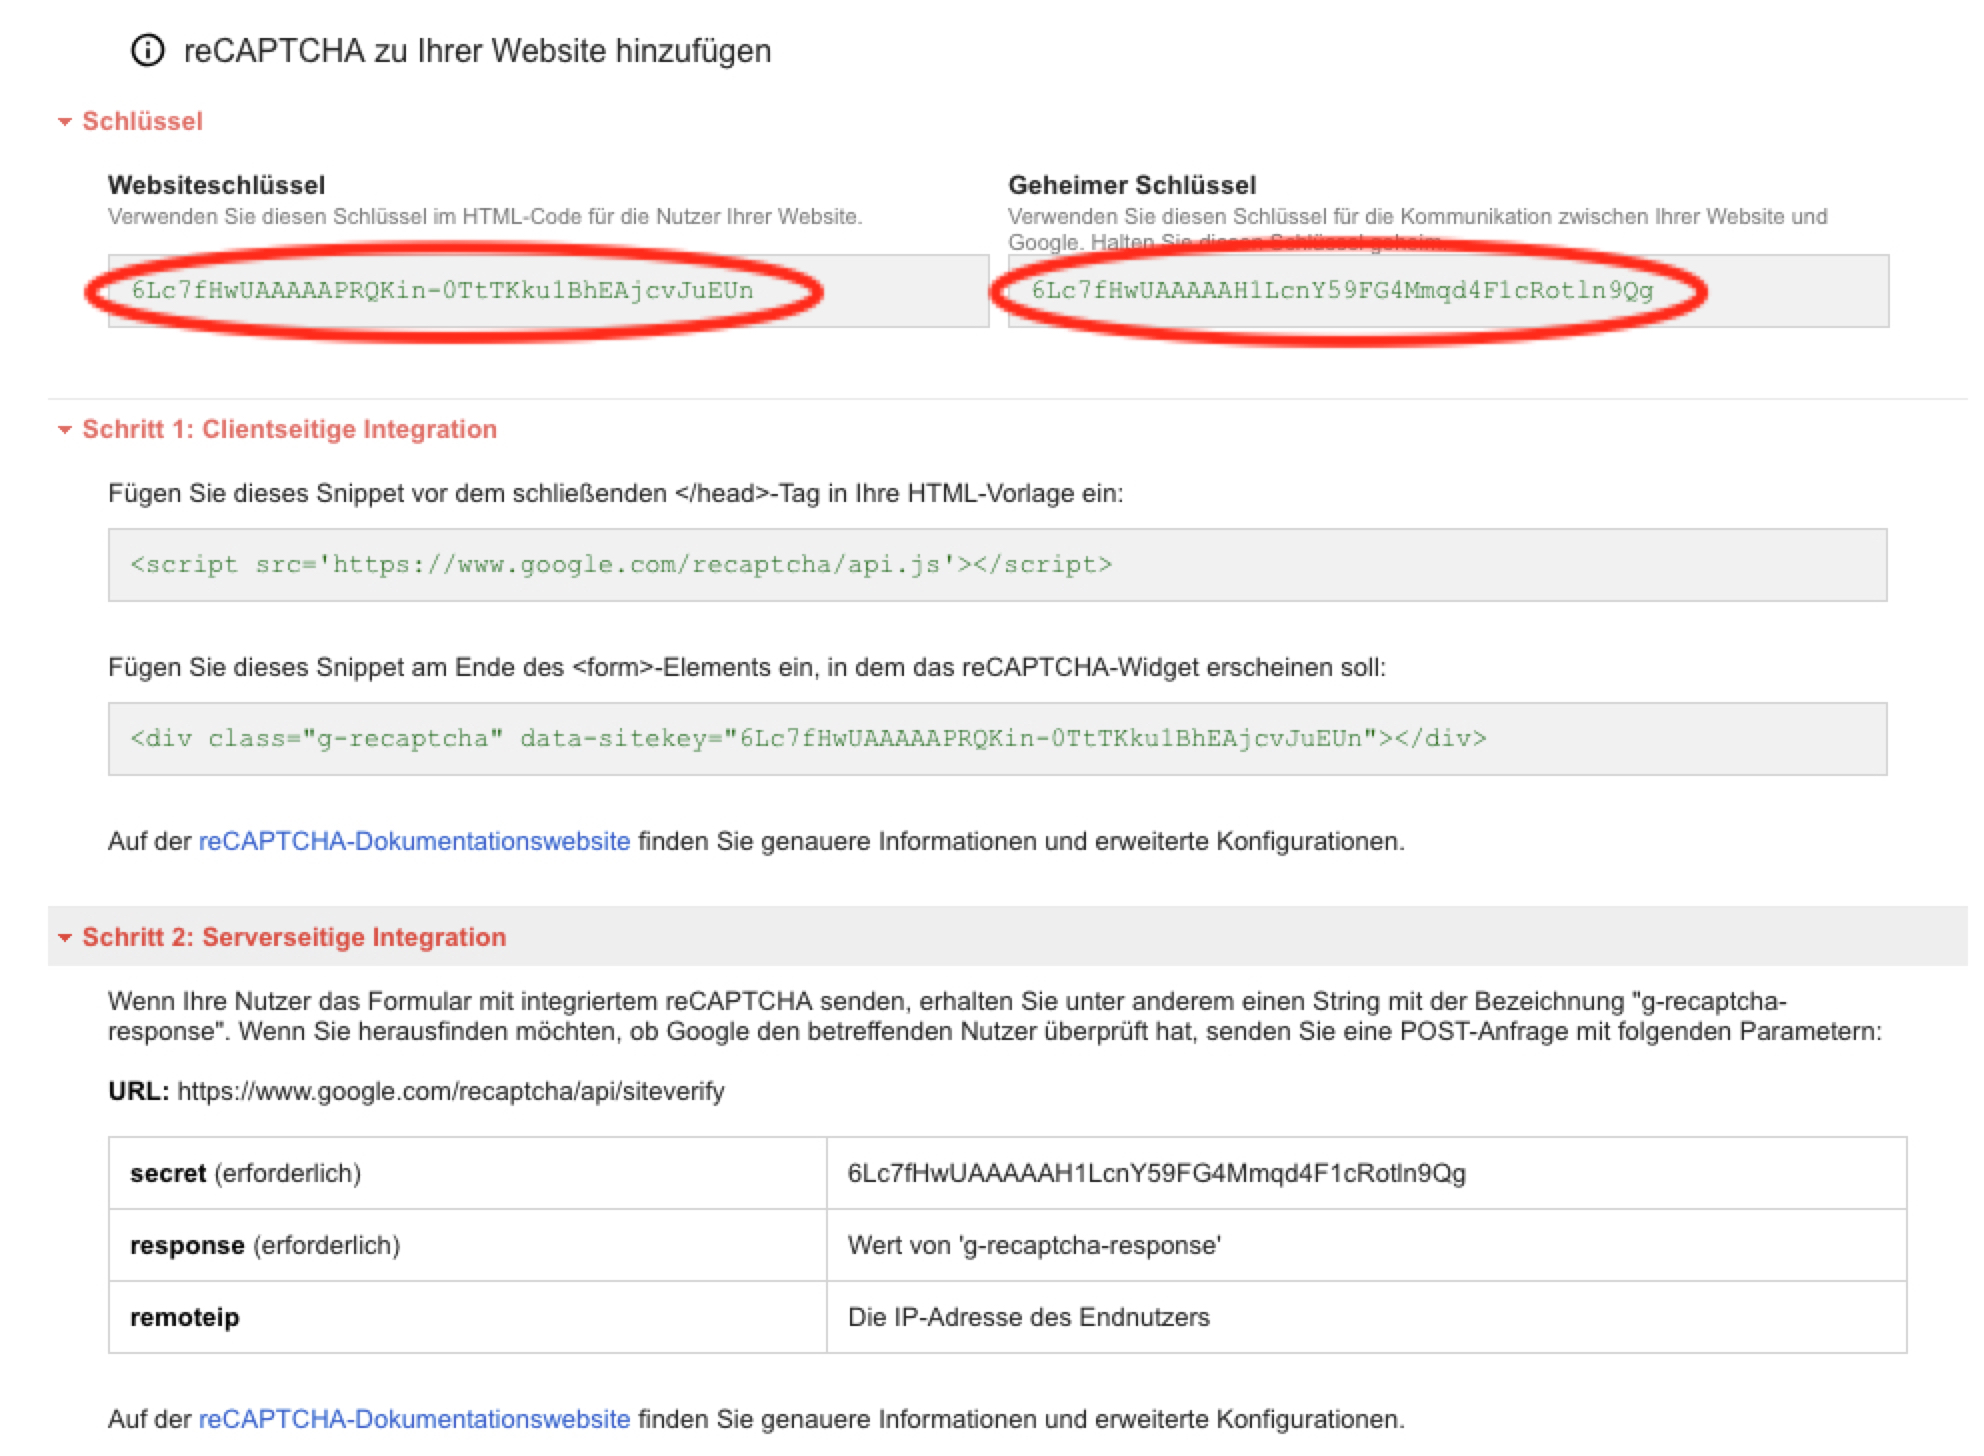Click the Geheimer Schlüssel heading label
The height and width of the screenshot is (1456, 1984).
1132,185
